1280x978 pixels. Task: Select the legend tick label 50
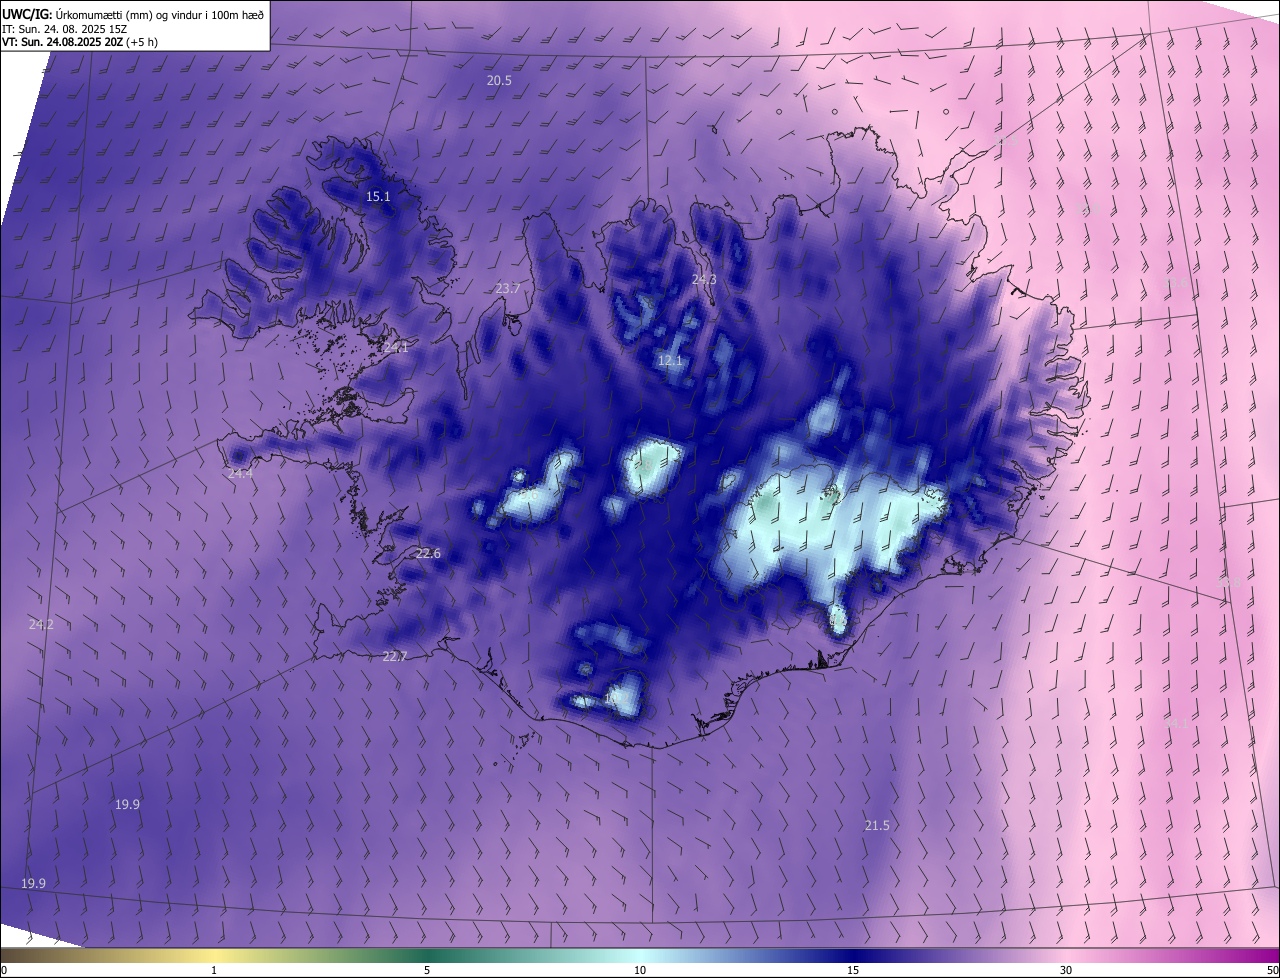click(x=1272, y=971)
